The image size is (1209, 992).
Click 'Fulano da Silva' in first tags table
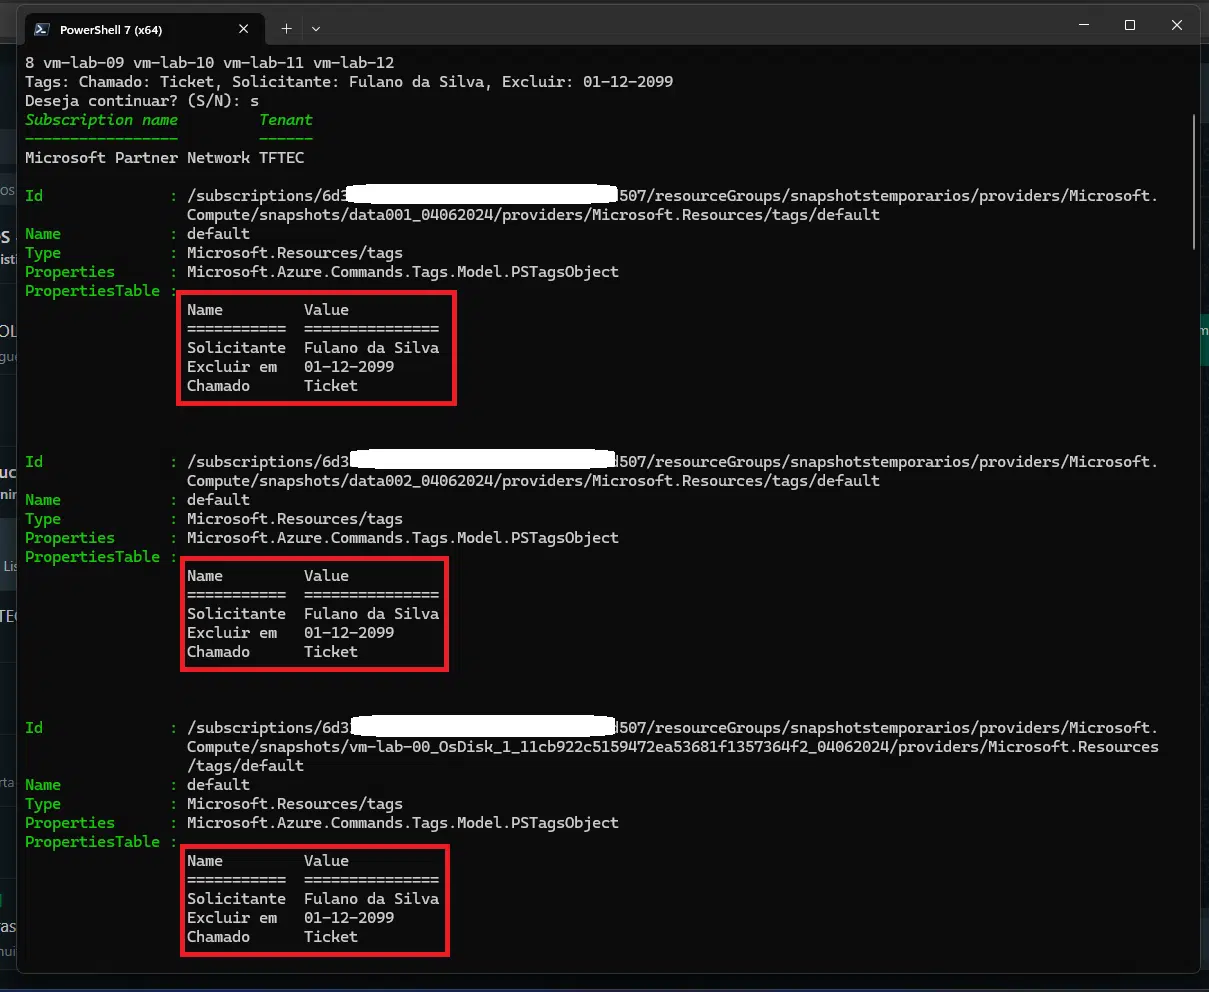tap(371, 348)
